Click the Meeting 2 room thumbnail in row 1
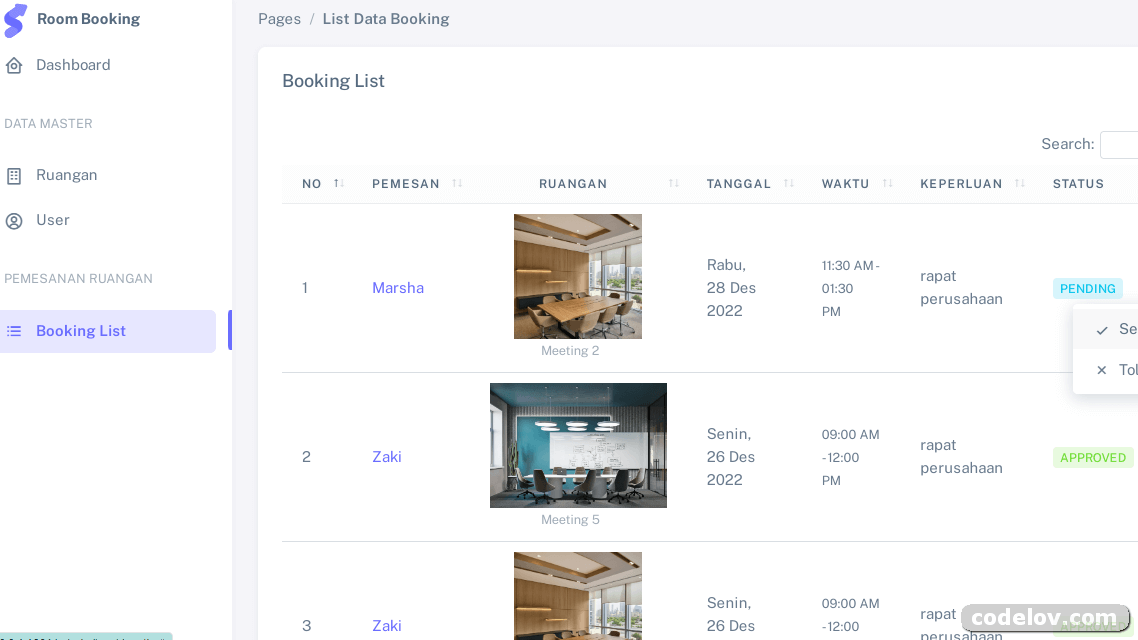1138x640 pixels. [x=578, y=276]
